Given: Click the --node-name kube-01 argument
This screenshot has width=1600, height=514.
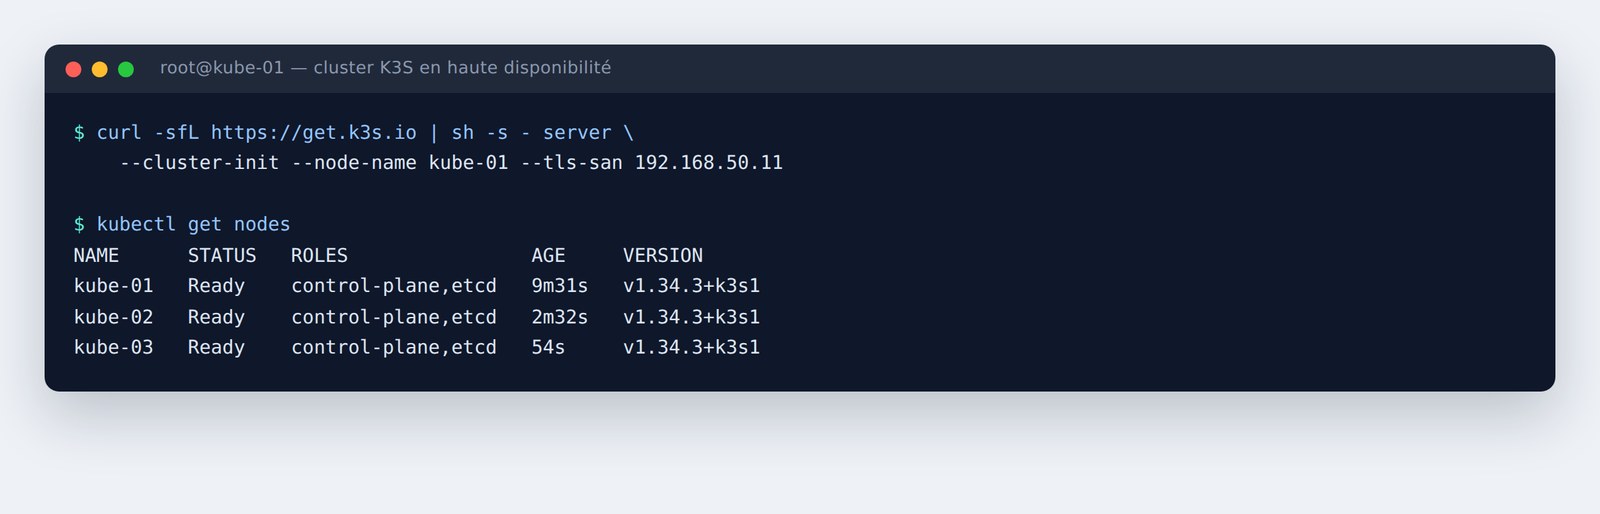Looking at the screenshot, I should [x=400, y=163].
